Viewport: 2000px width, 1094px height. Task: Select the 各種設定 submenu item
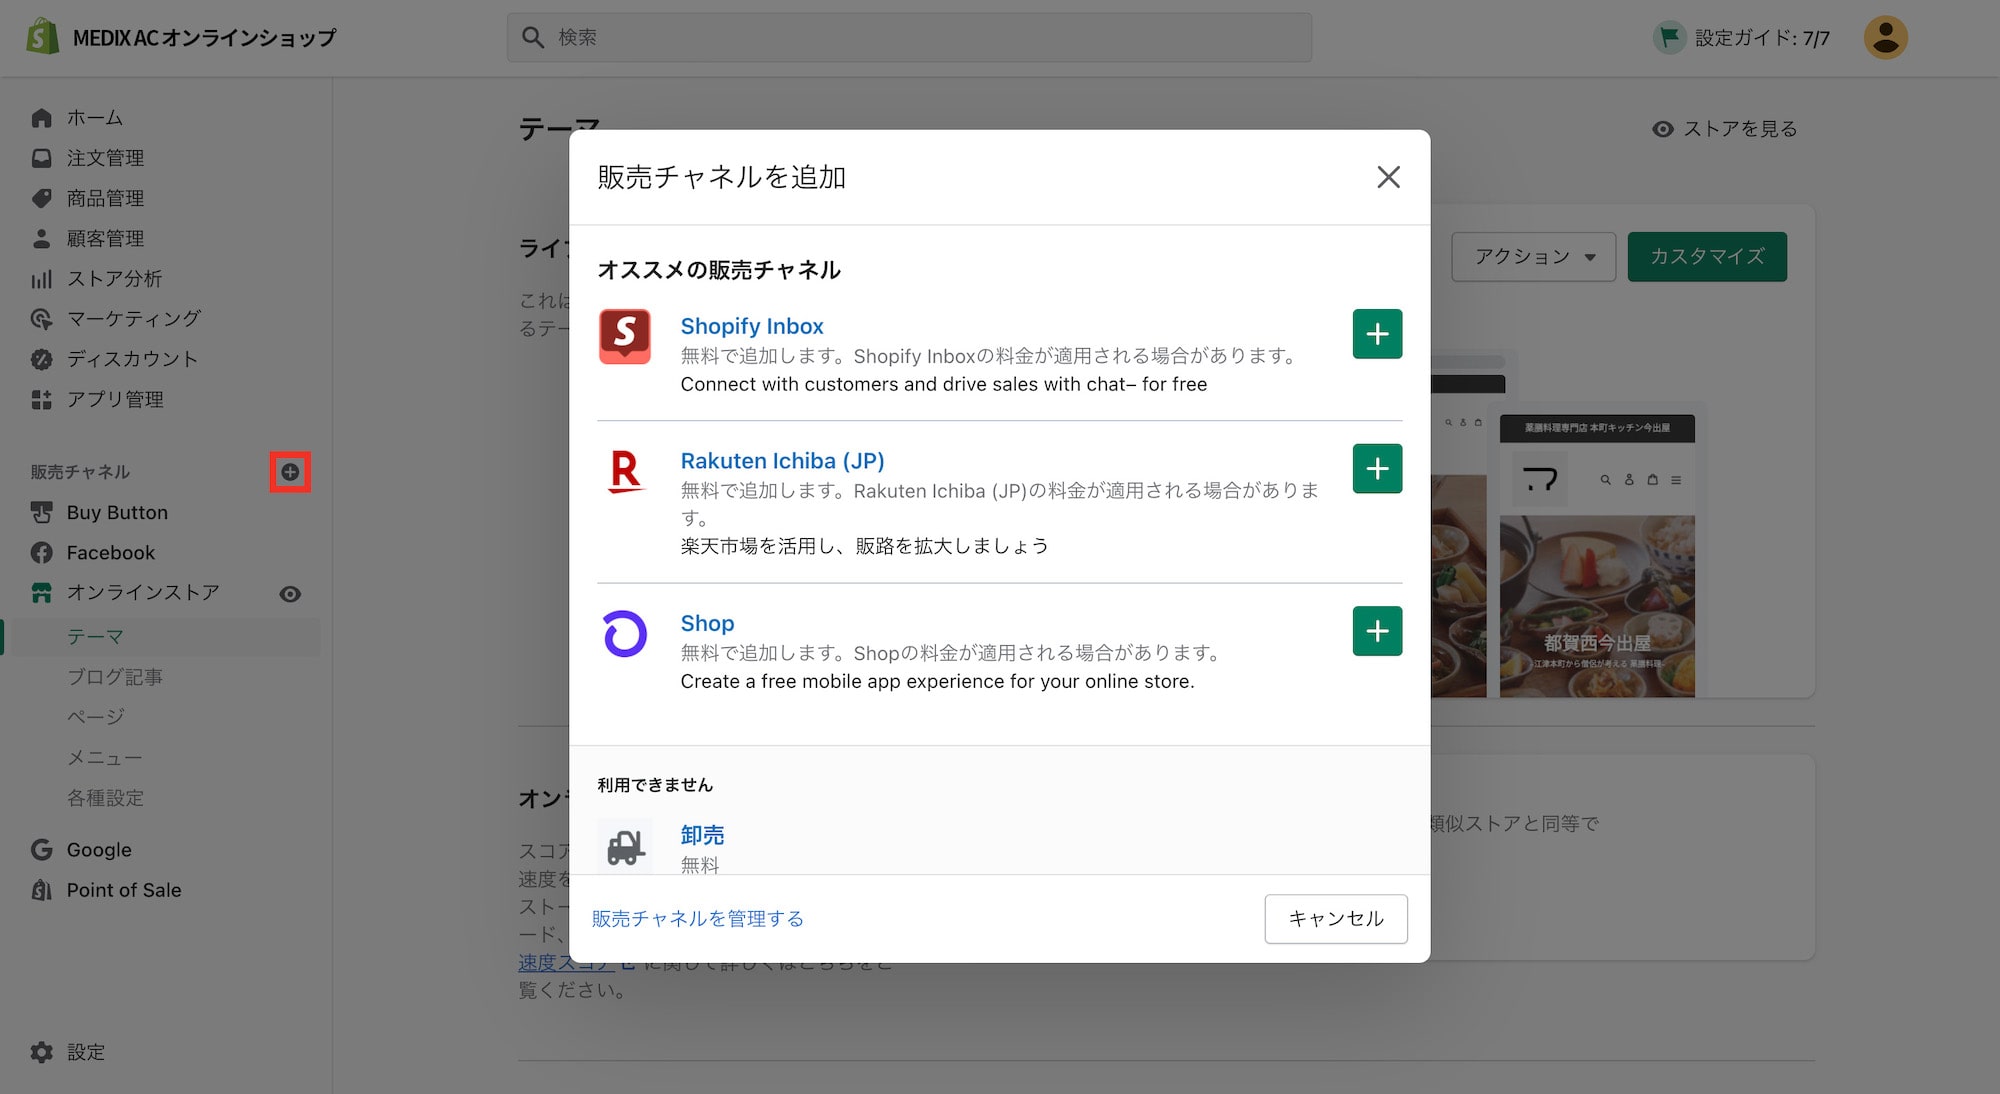pos(105,798)
